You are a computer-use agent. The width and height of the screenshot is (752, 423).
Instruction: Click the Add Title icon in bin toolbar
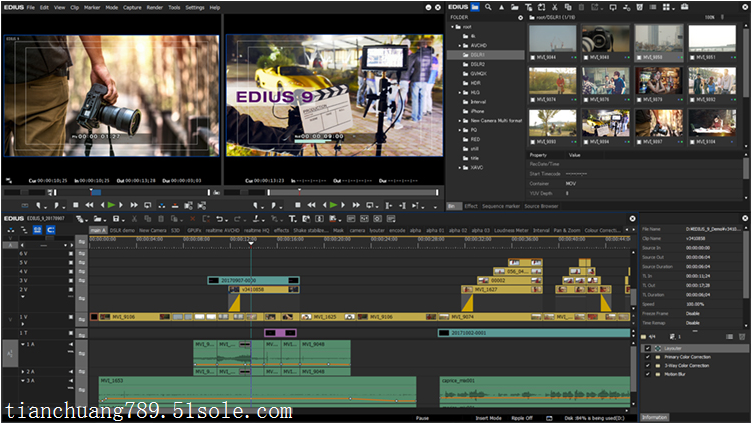pos(528,7)
